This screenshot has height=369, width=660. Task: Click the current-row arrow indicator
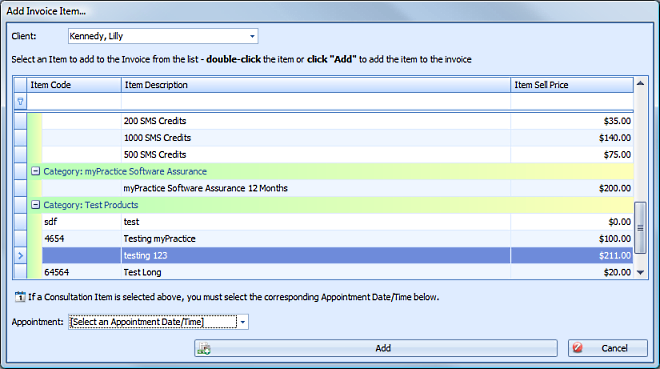tap(20, 255)
